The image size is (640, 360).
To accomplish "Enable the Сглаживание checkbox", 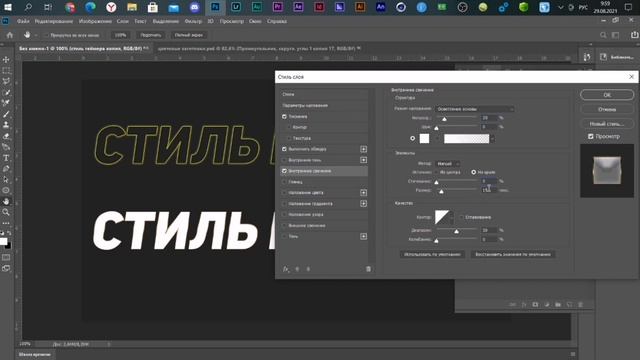I will pyautogui.click(x=462, y=217).
